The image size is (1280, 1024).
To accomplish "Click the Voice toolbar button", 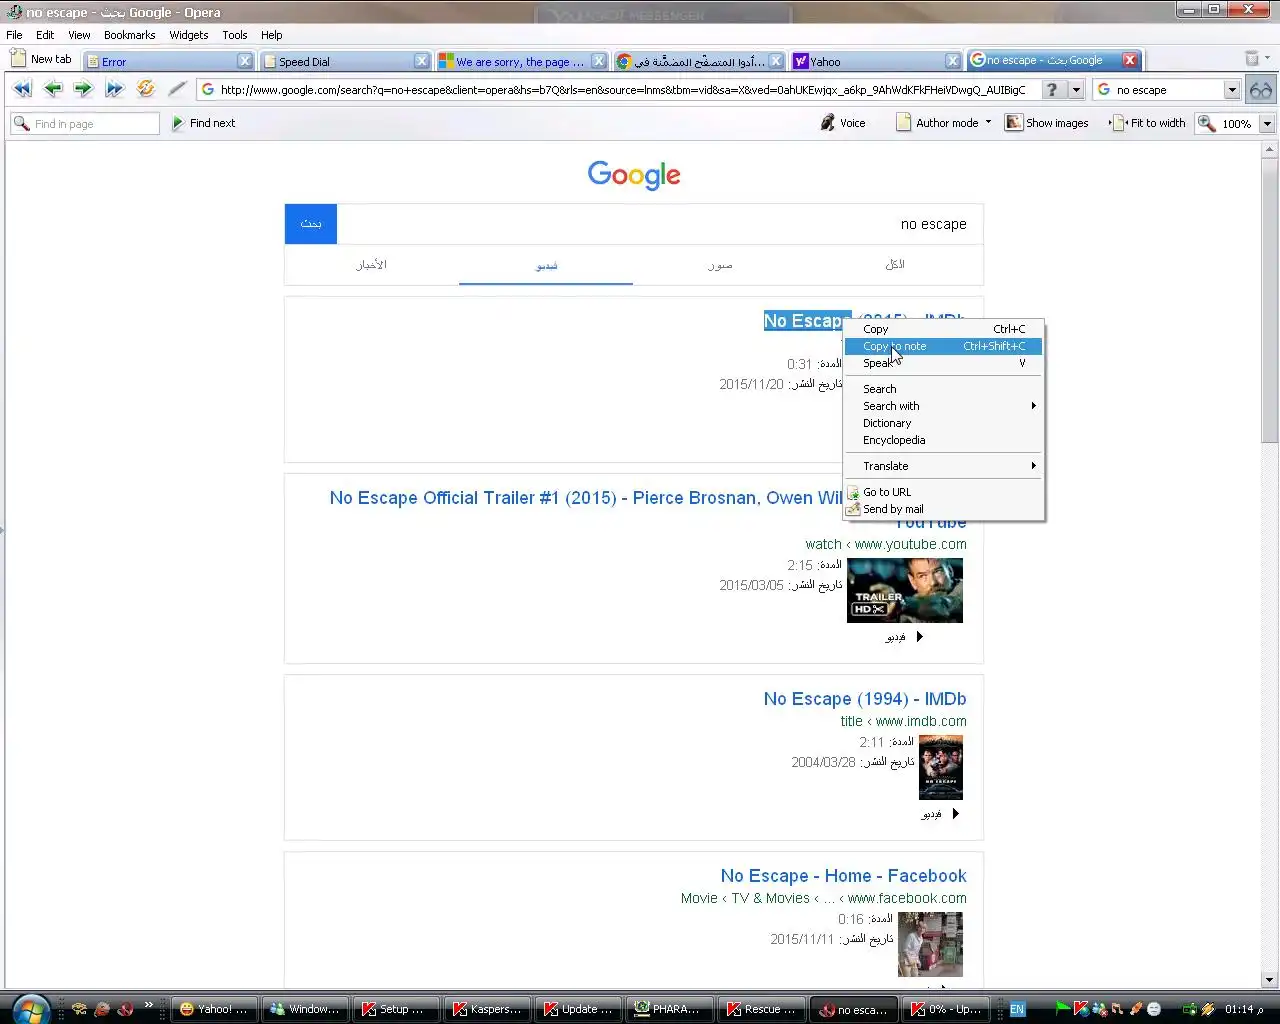I will [x=843, y=123].
